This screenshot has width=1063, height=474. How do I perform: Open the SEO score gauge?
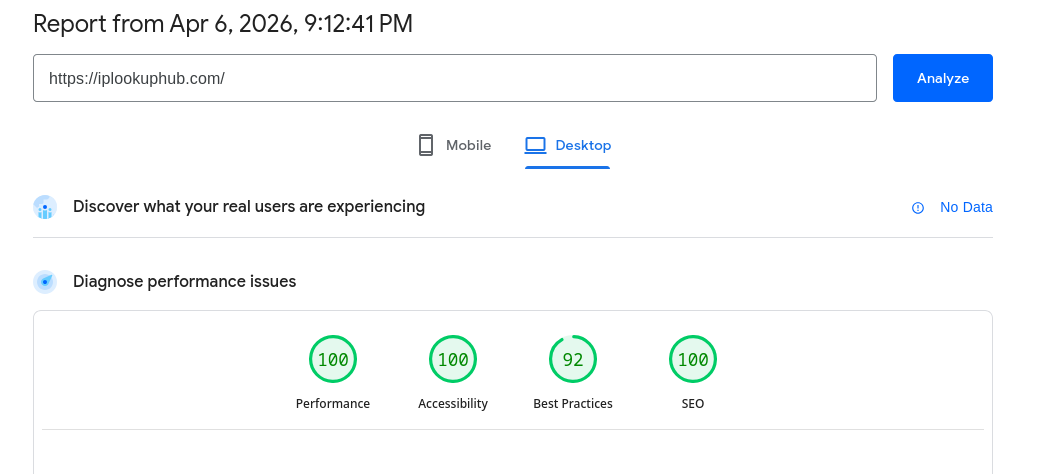pos(693,359)
